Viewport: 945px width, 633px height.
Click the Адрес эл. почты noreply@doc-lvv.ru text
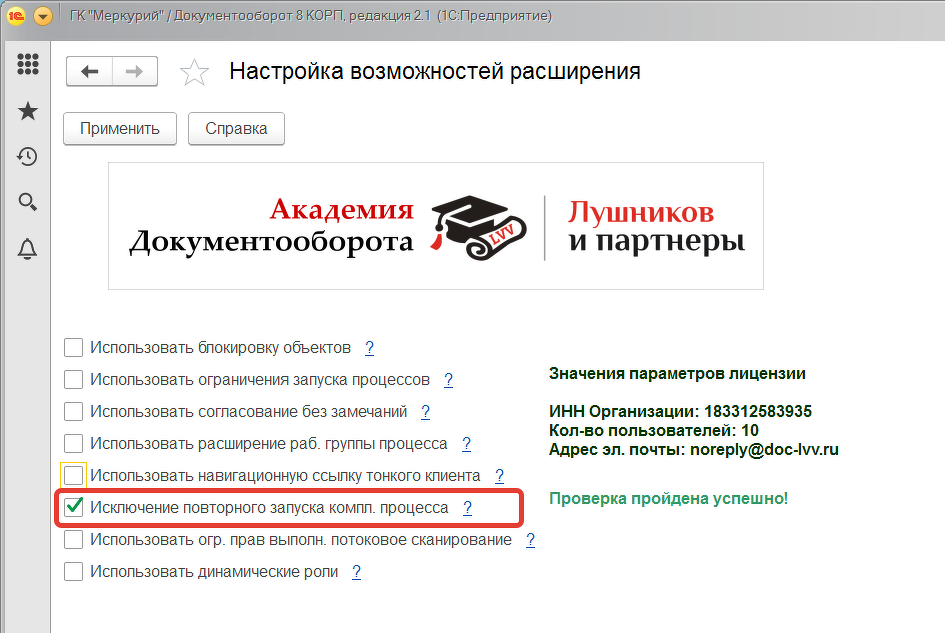point(694,450)
